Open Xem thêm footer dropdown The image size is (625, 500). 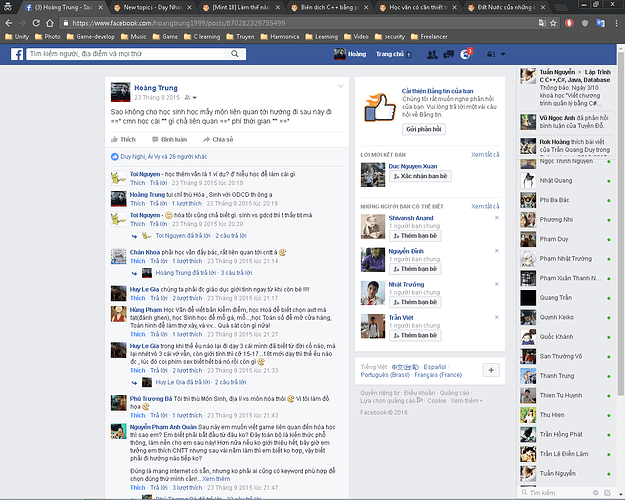[466, 401]
